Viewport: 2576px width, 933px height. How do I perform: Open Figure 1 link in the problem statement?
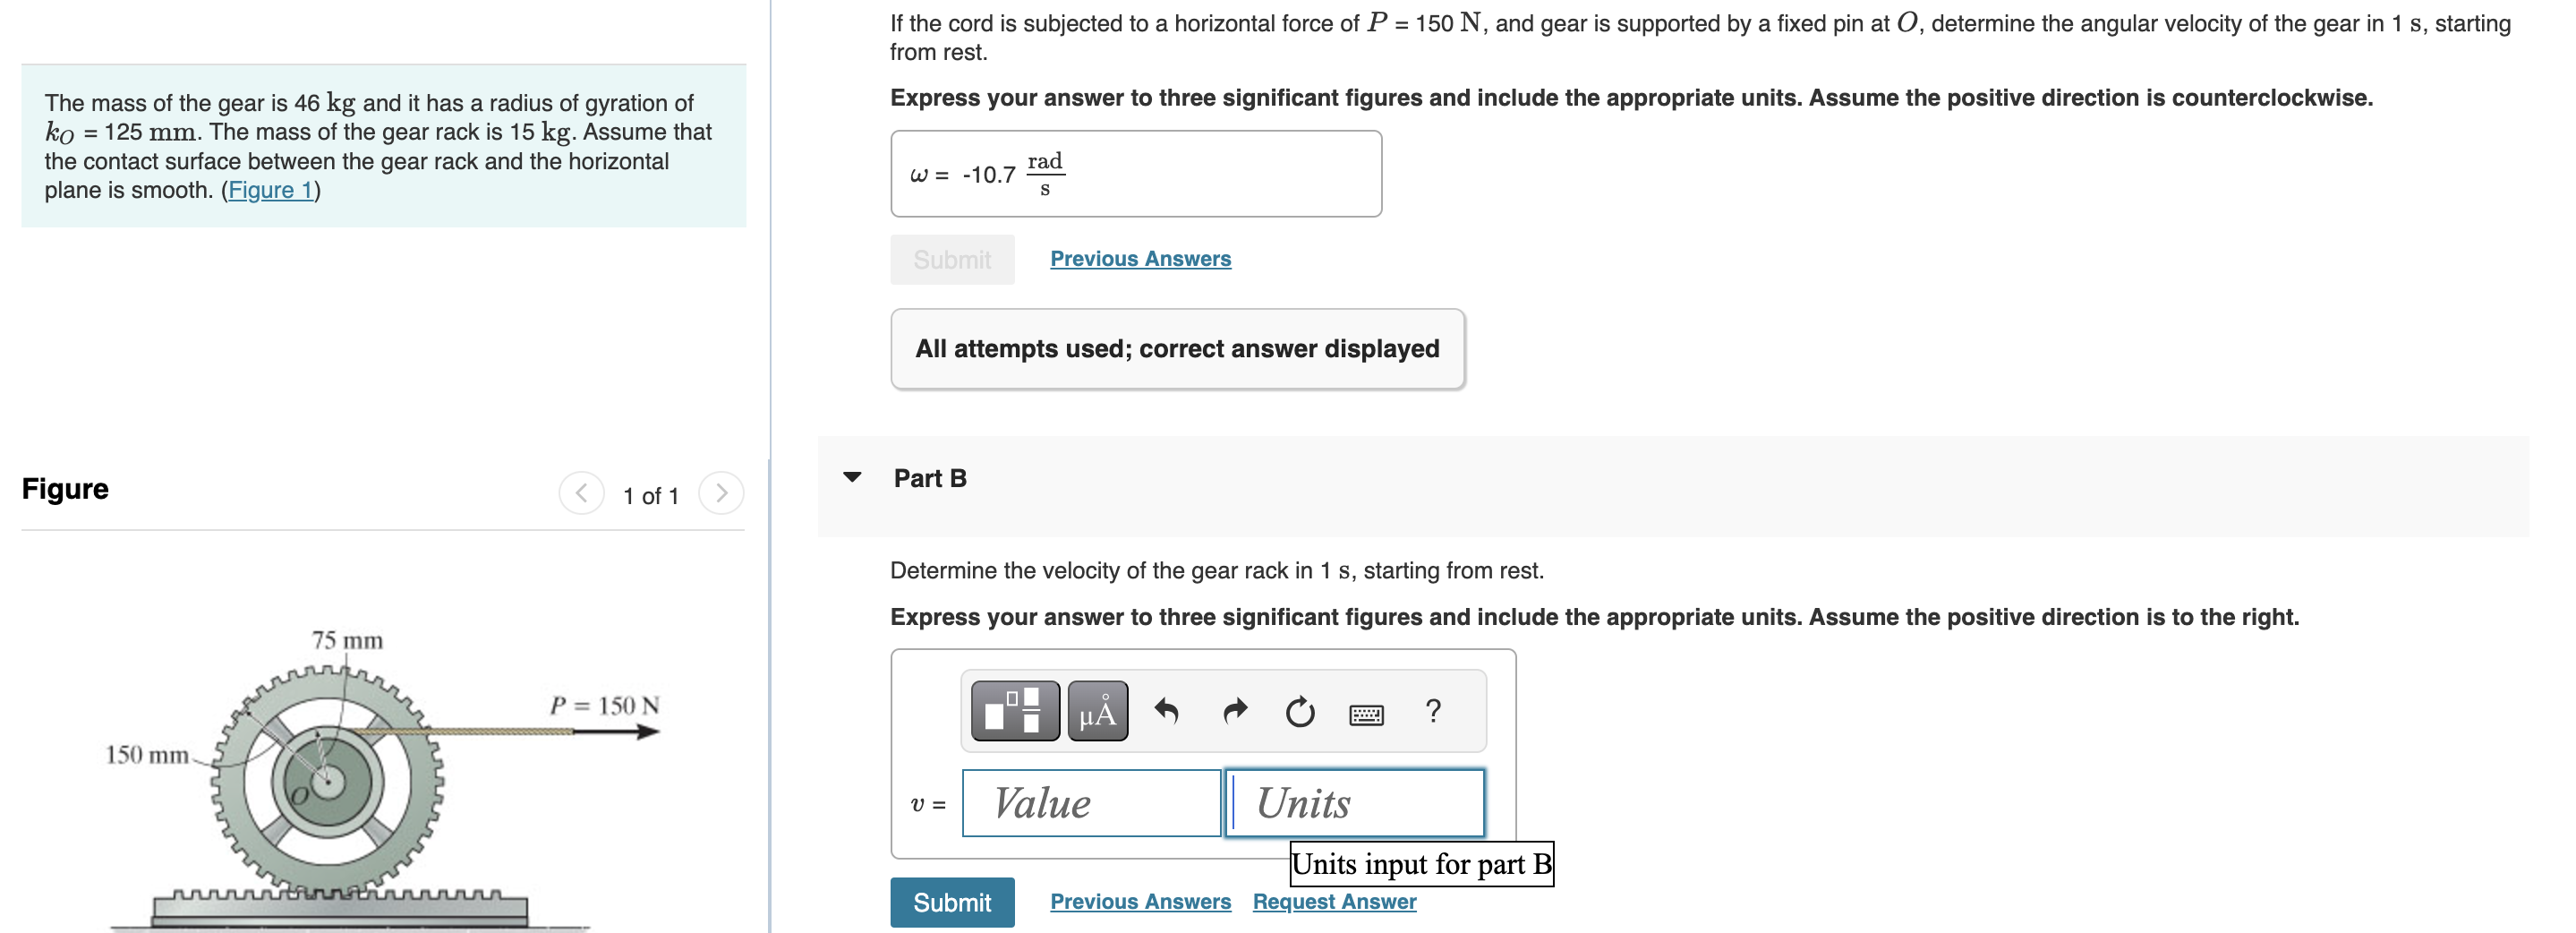tap(269, 189)
